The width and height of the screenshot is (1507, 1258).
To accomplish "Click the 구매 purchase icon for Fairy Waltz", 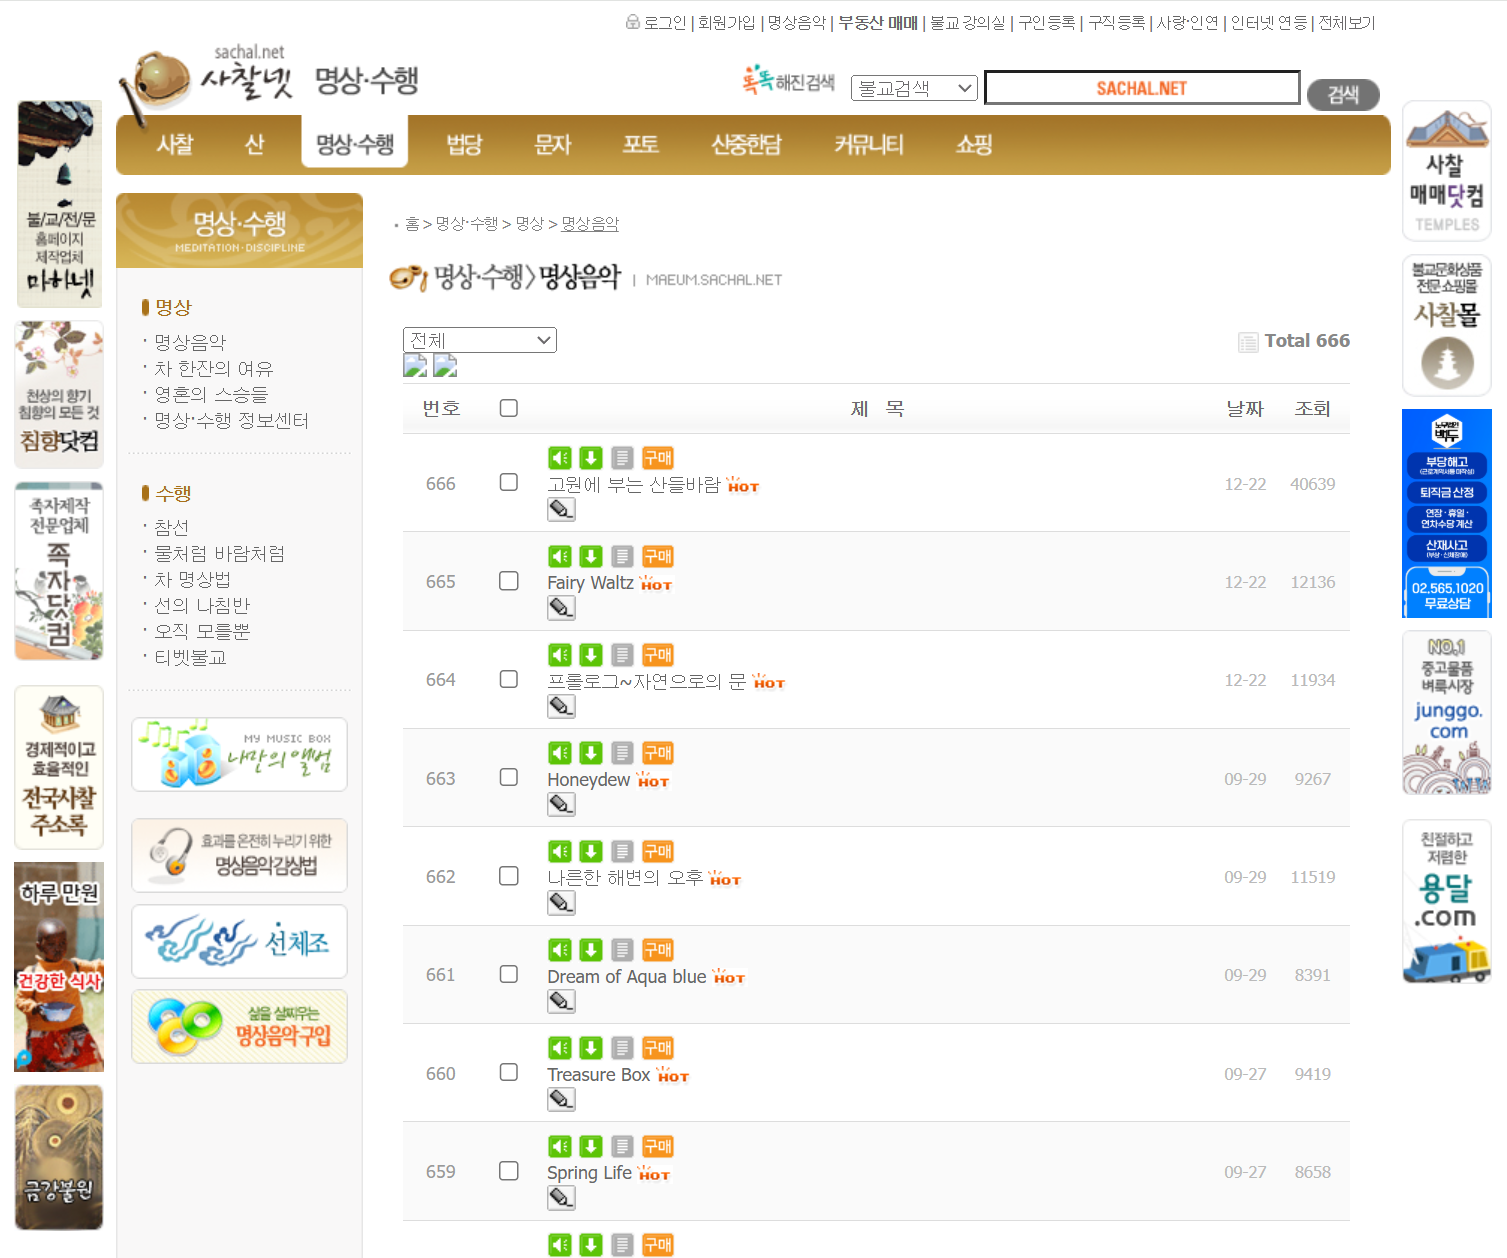I will click(658, 556).
